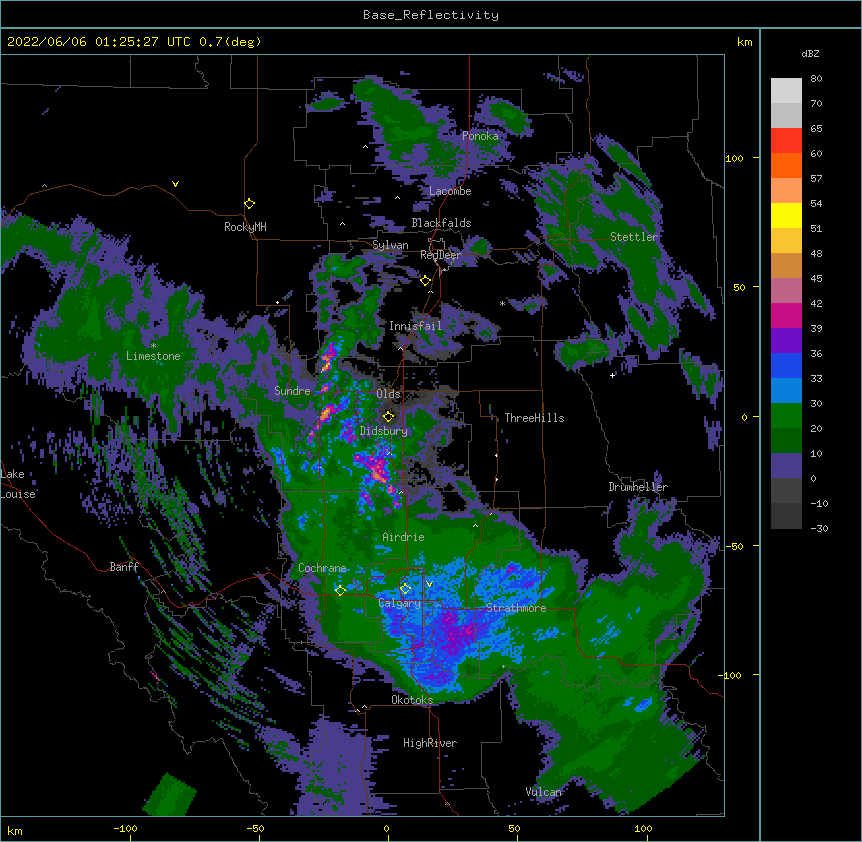This screenshot has height=842, width=862.
Task: Click the yellow V marker northeast of Calgary
Action: tap(429, 584)
